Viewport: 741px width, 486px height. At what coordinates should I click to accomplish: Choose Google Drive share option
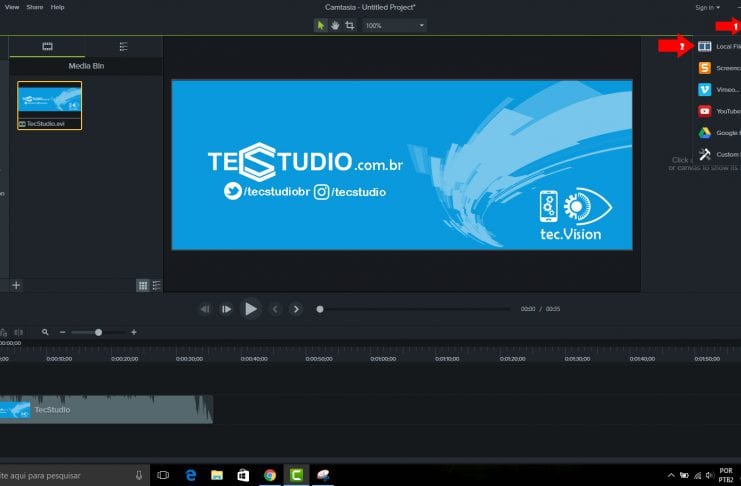(718, 133)
